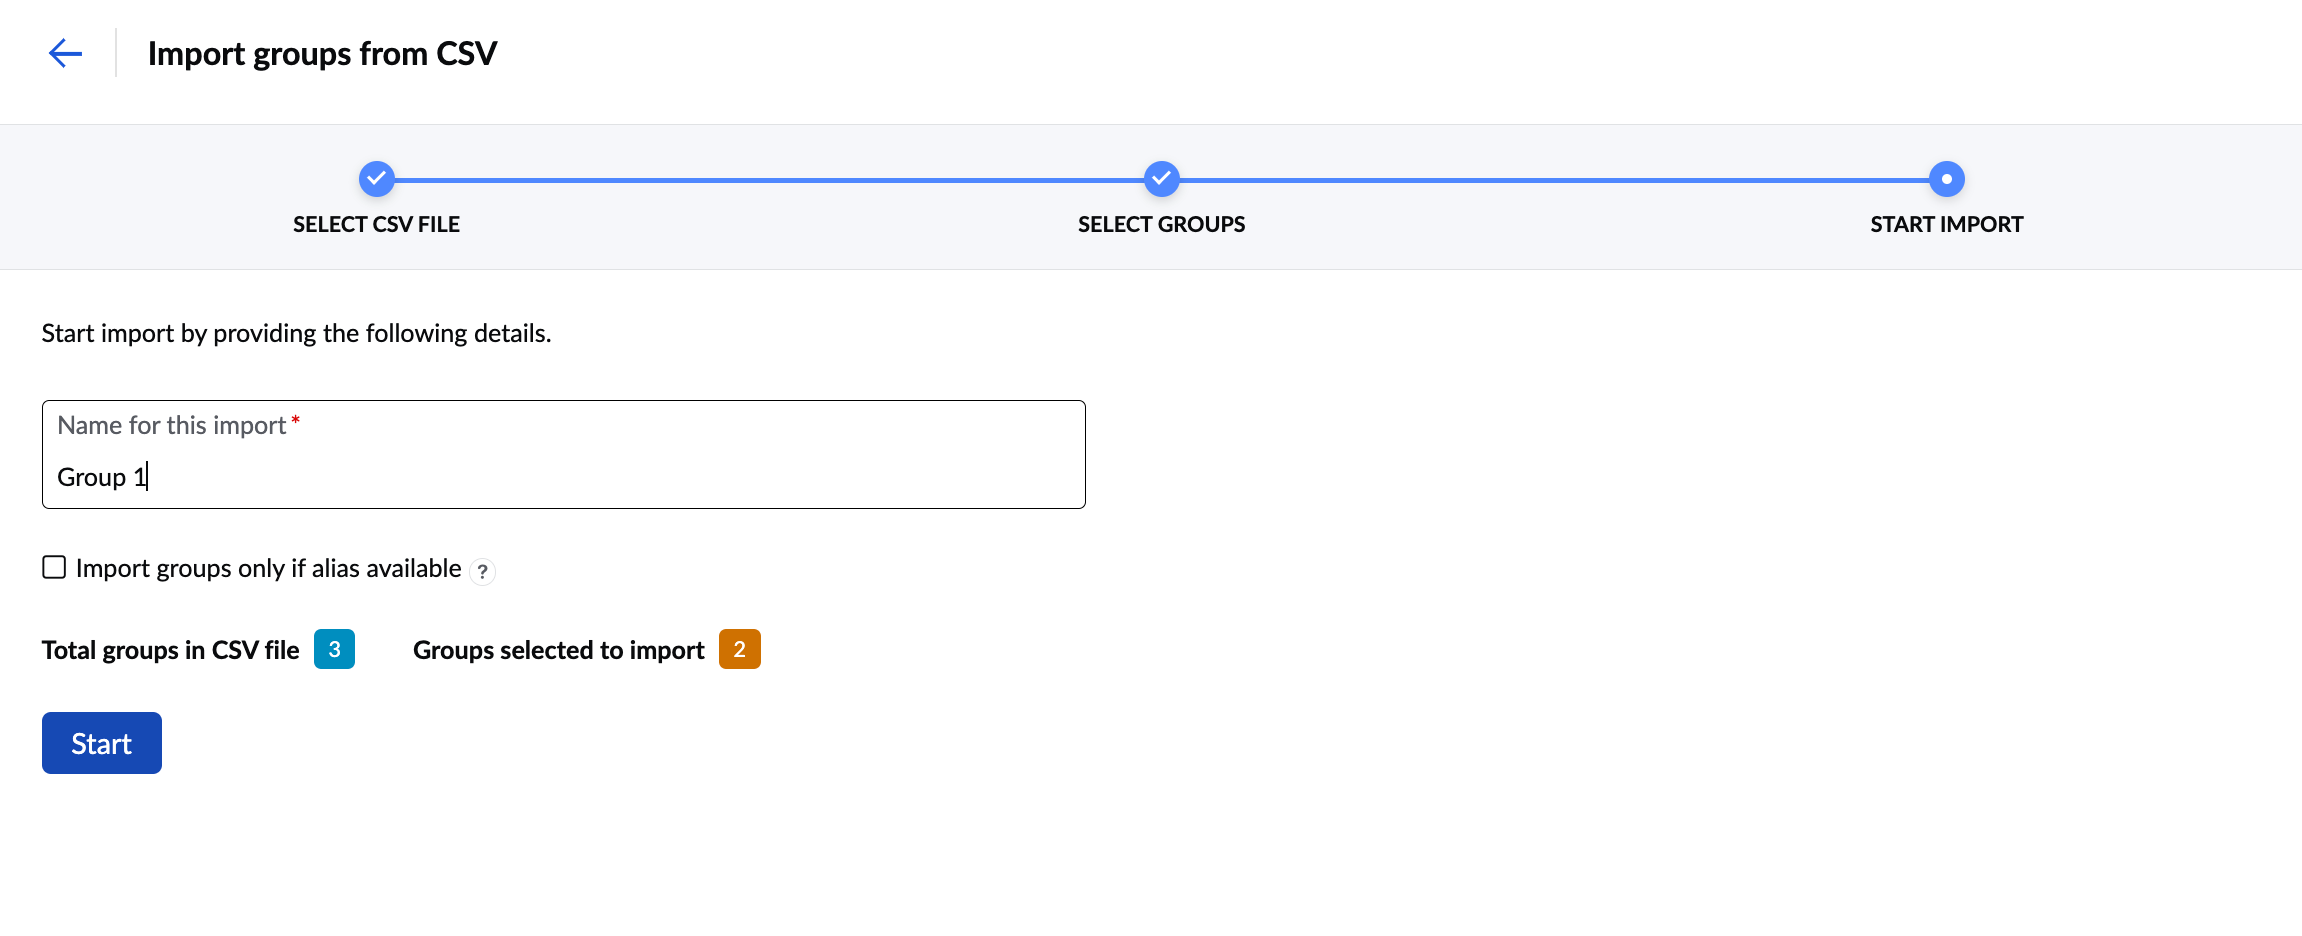The height and width of the screenshot is (936, 2302).
Task: Click the "Import groups from CSV" page title
Action: click(322, 53)
